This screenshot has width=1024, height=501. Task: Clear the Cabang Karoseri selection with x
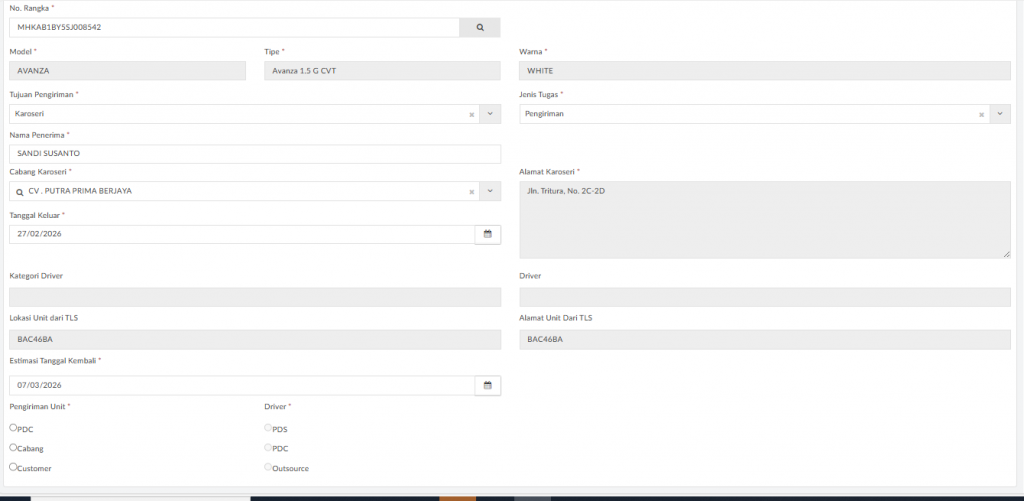pyautogui.click(x=471, y=191)
